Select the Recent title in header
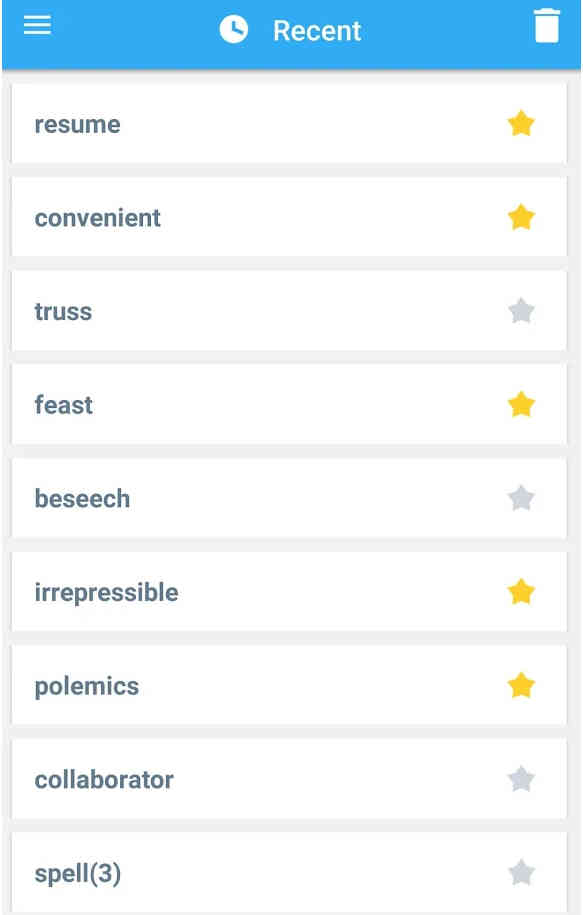583x915 pixels. tap(317, 31)
